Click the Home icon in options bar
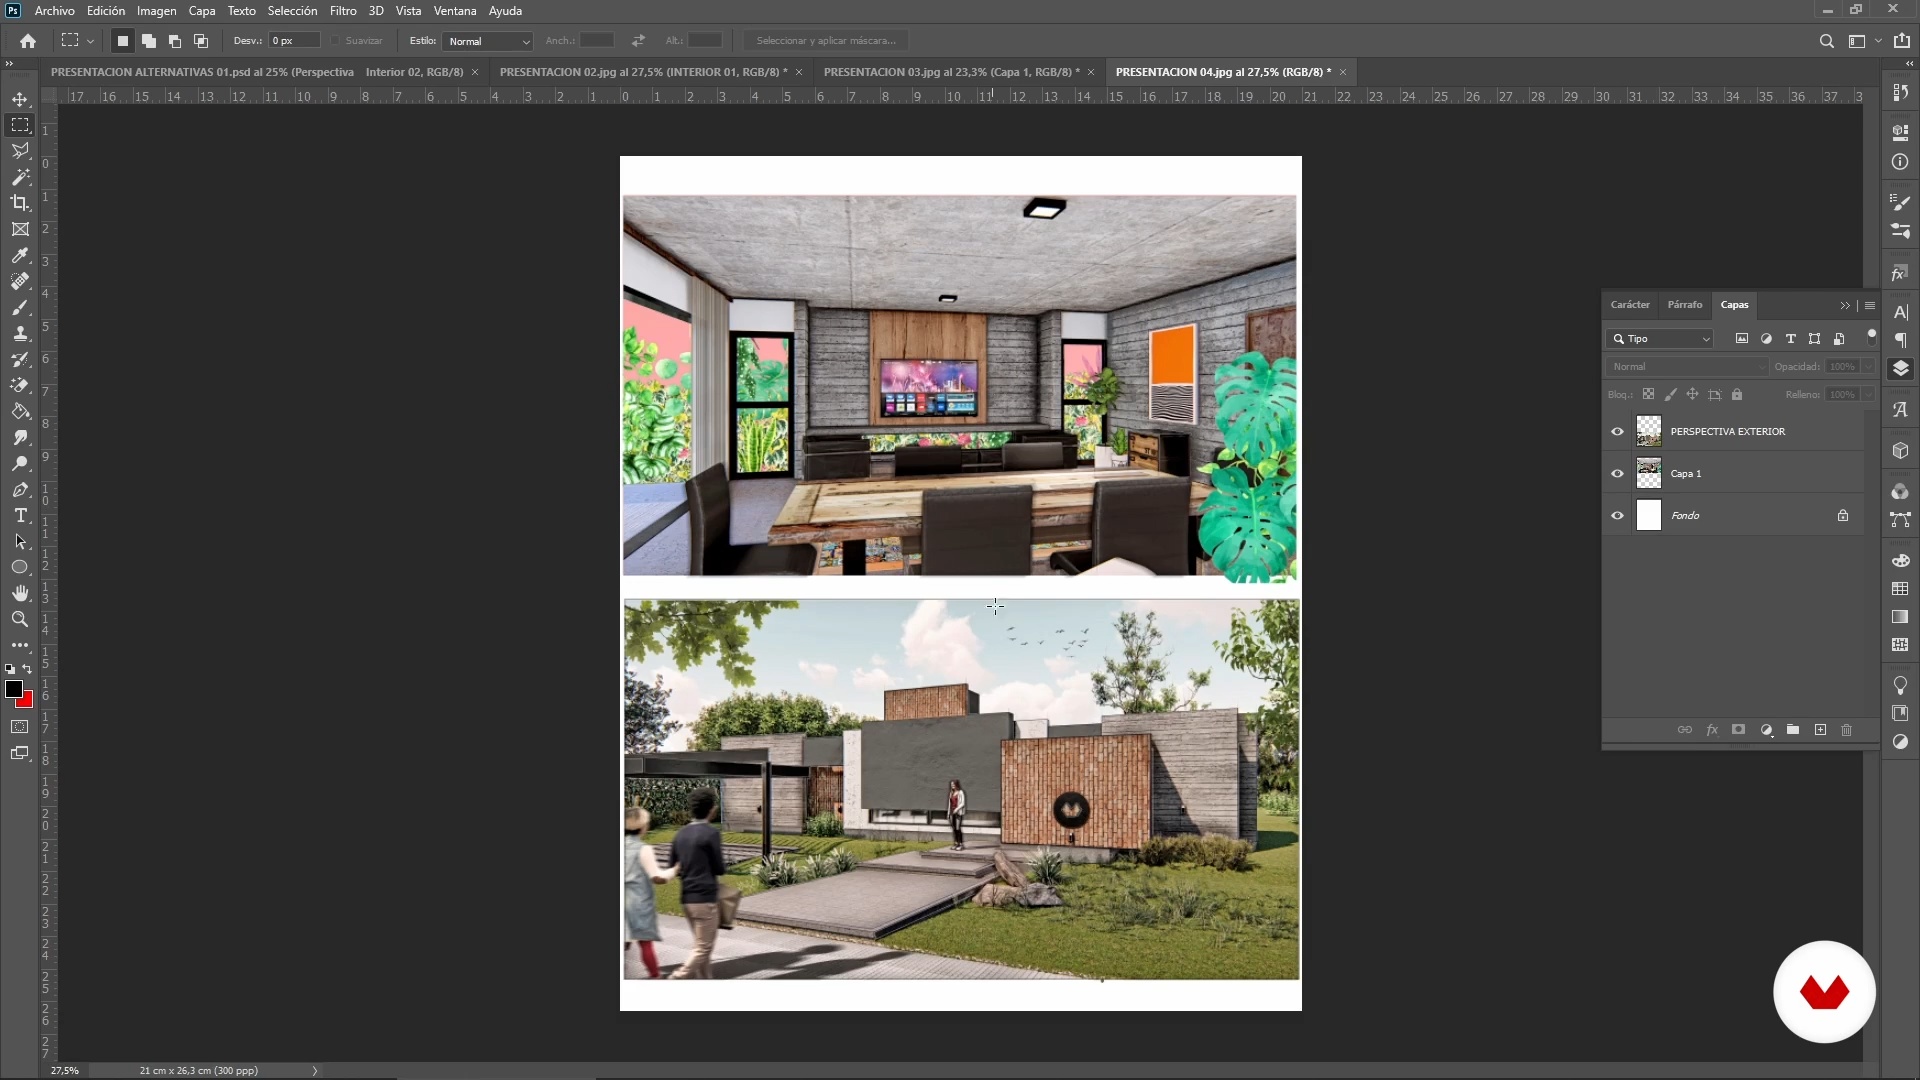This screenshot has height=1080, width=1920. point(28,41)
